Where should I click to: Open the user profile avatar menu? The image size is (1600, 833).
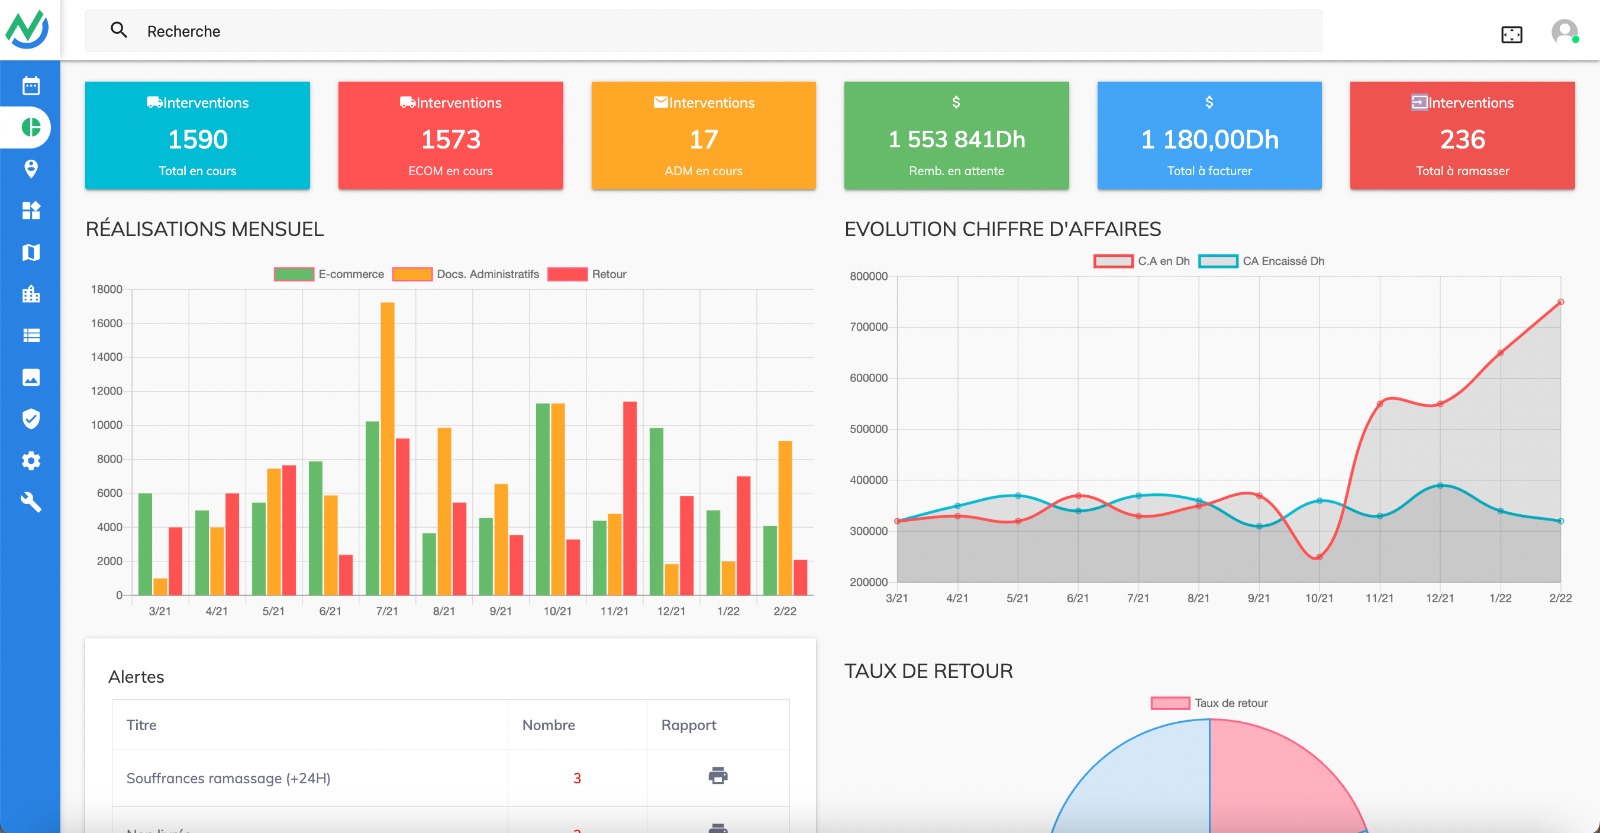[x=1565, y=32]
